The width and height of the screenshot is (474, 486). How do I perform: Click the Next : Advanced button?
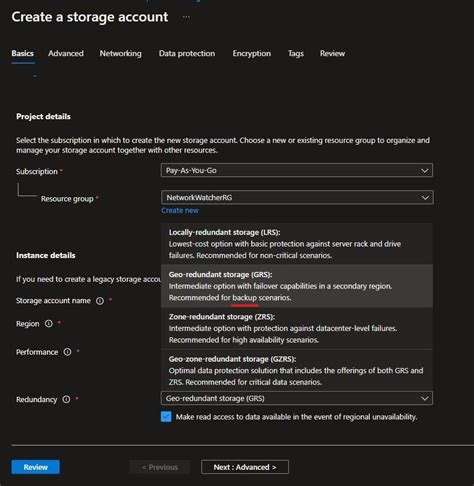[x=245, y=467]
